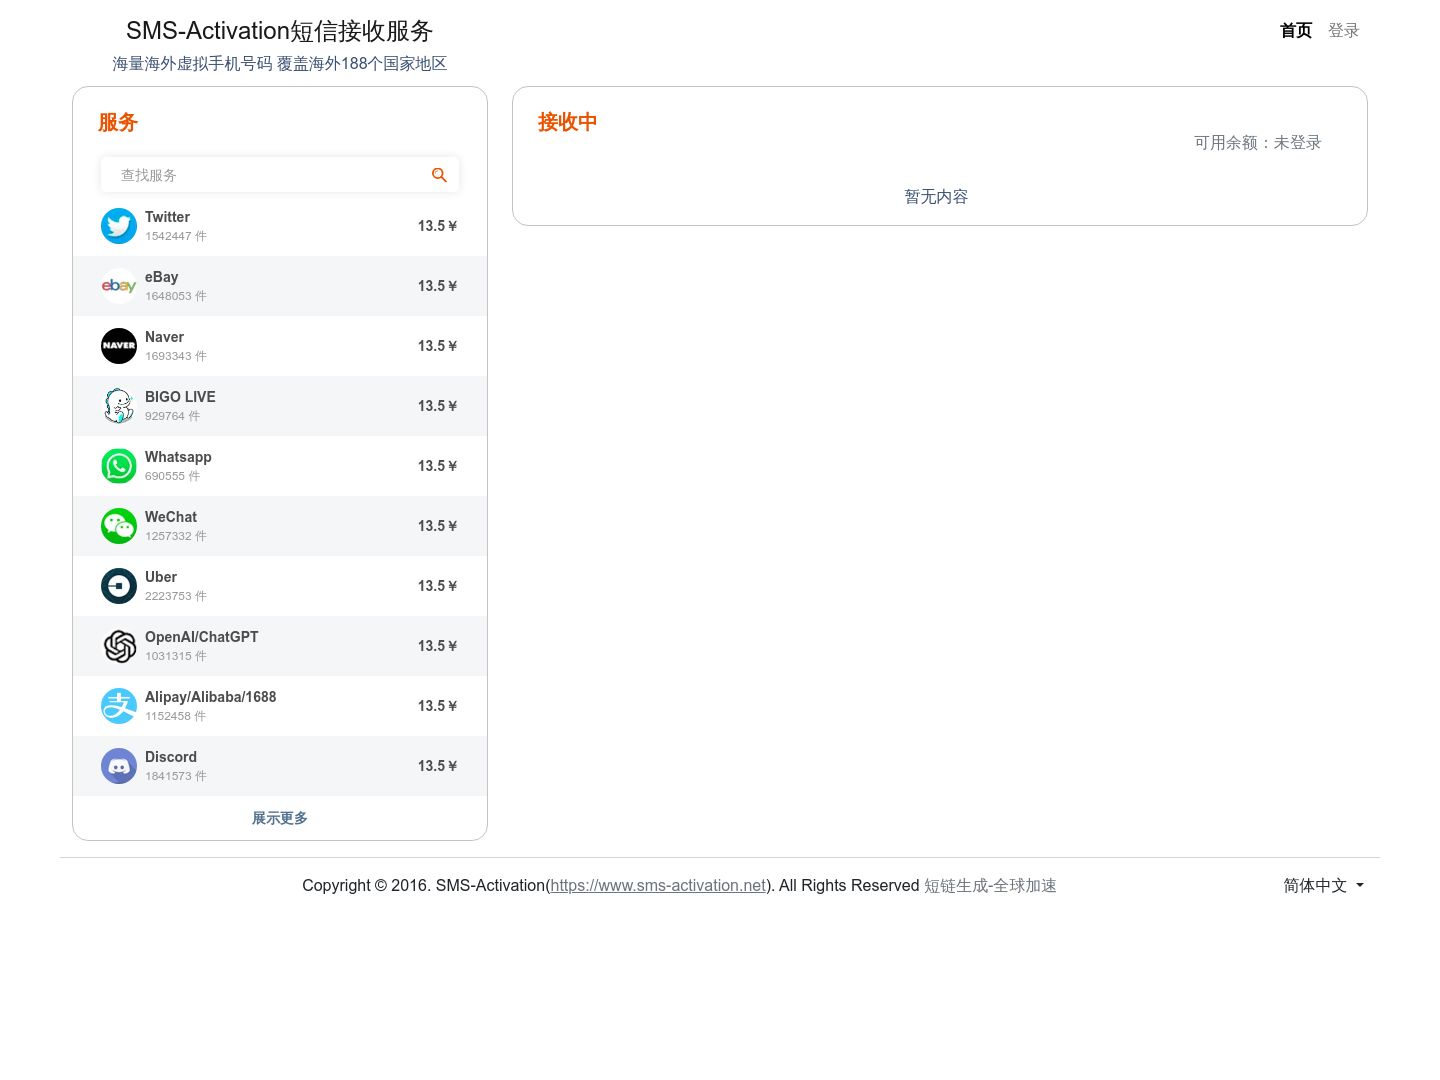Click the 13.5¥ price for Uber

click(438, 586)
